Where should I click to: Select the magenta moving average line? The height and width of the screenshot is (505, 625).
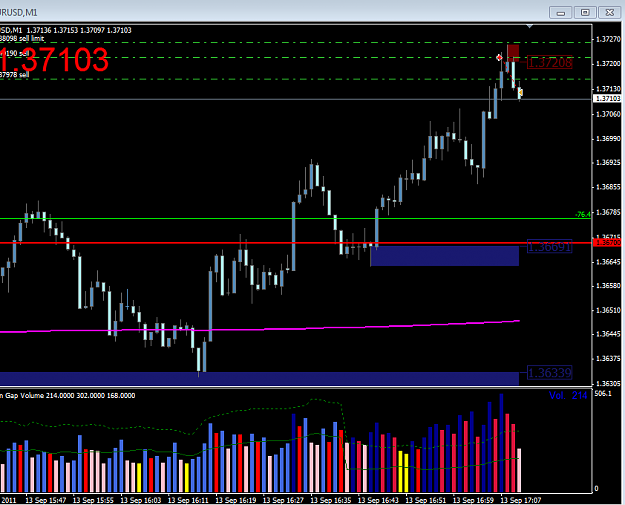259,329
